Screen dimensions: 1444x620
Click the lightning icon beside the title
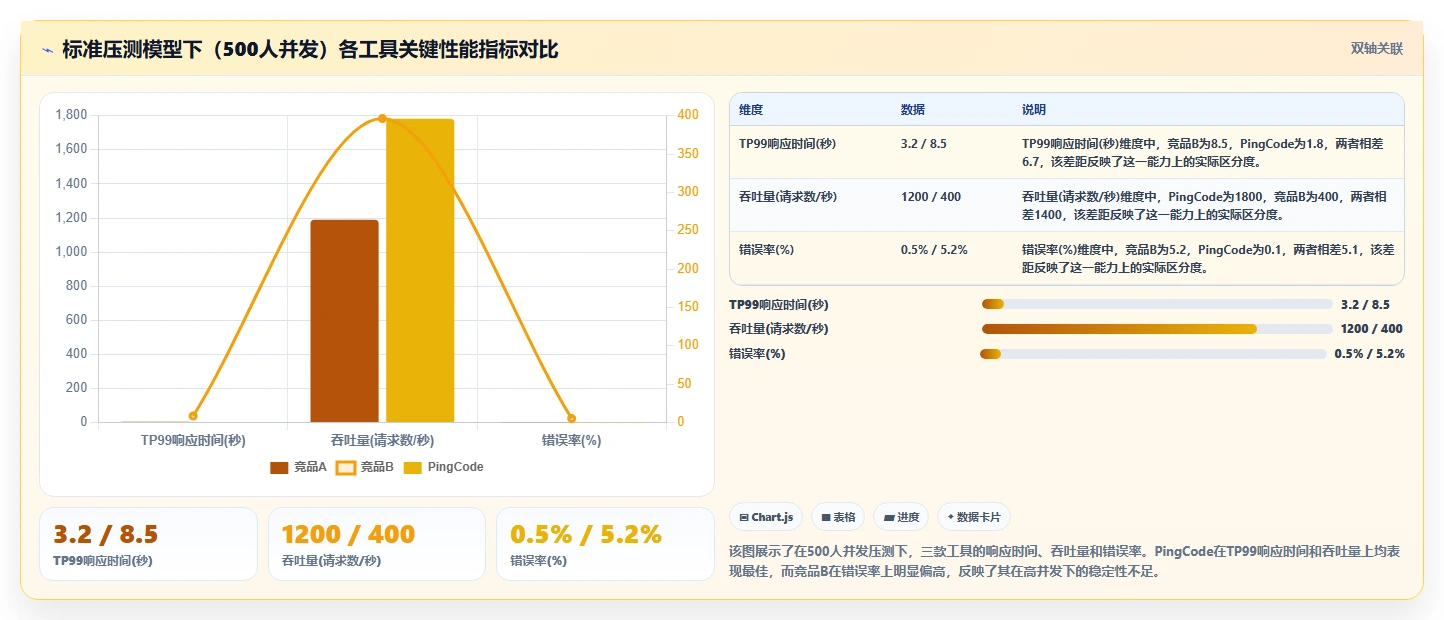pyautogui.click(x=47, y=50)
